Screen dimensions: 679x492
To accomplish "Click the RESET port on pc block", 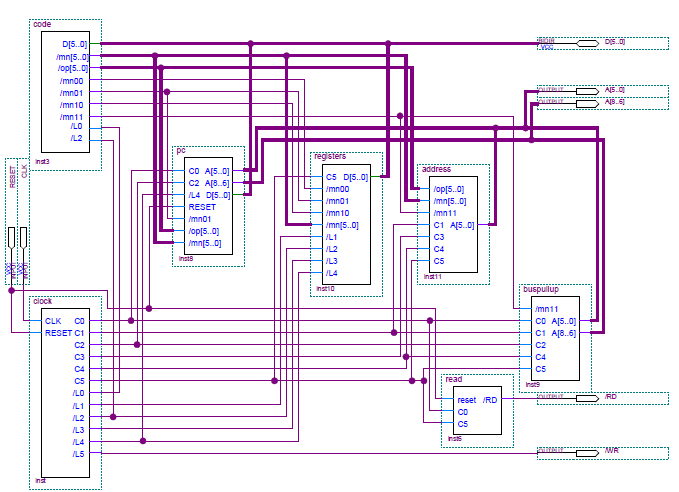I will point(202,207).
